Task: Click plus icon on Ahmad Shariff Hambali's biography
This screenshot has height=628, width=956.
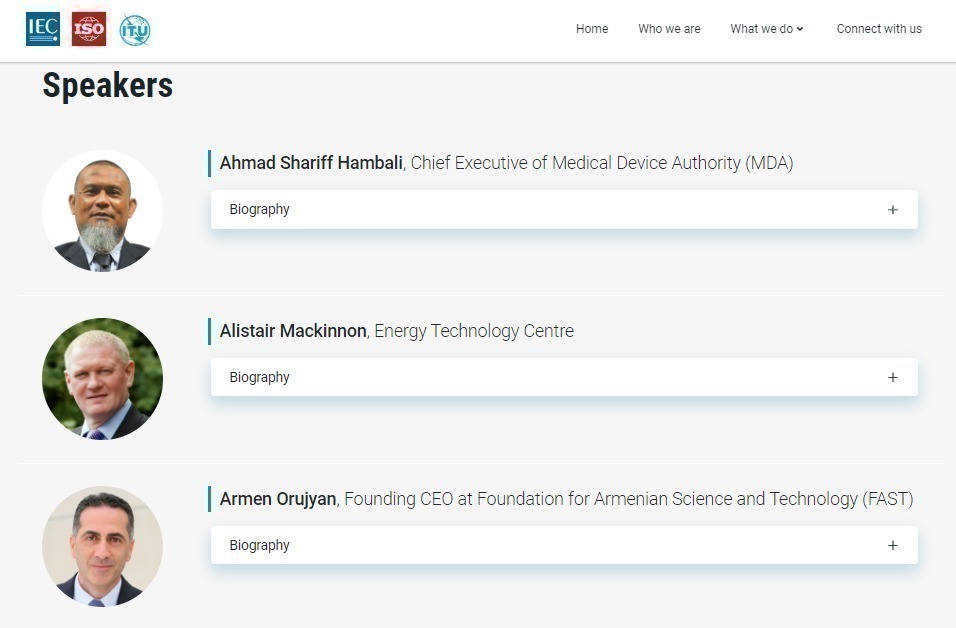Action: point(893,210)
